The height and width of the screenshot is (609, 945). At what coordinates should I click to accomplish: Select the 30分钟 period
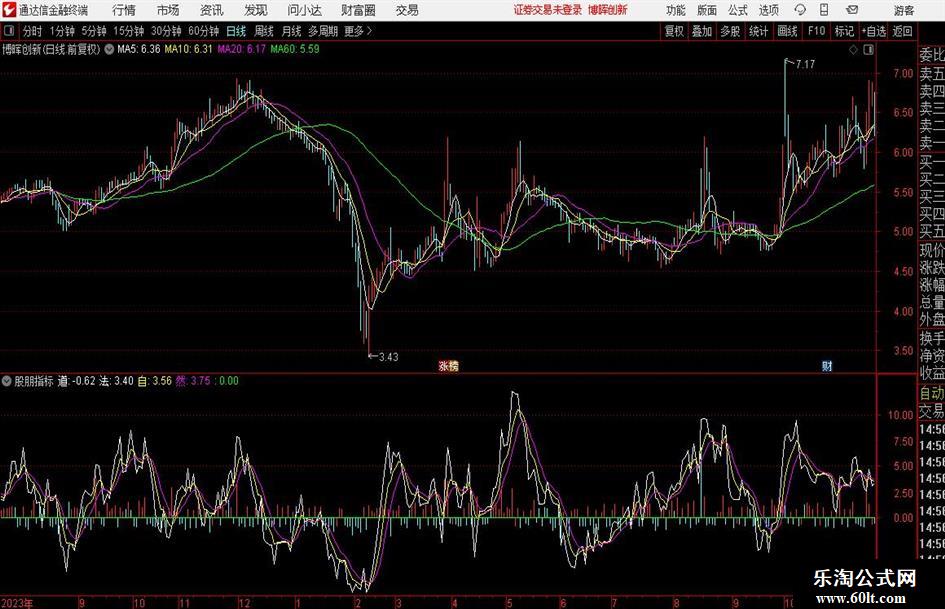click(166, 31)
